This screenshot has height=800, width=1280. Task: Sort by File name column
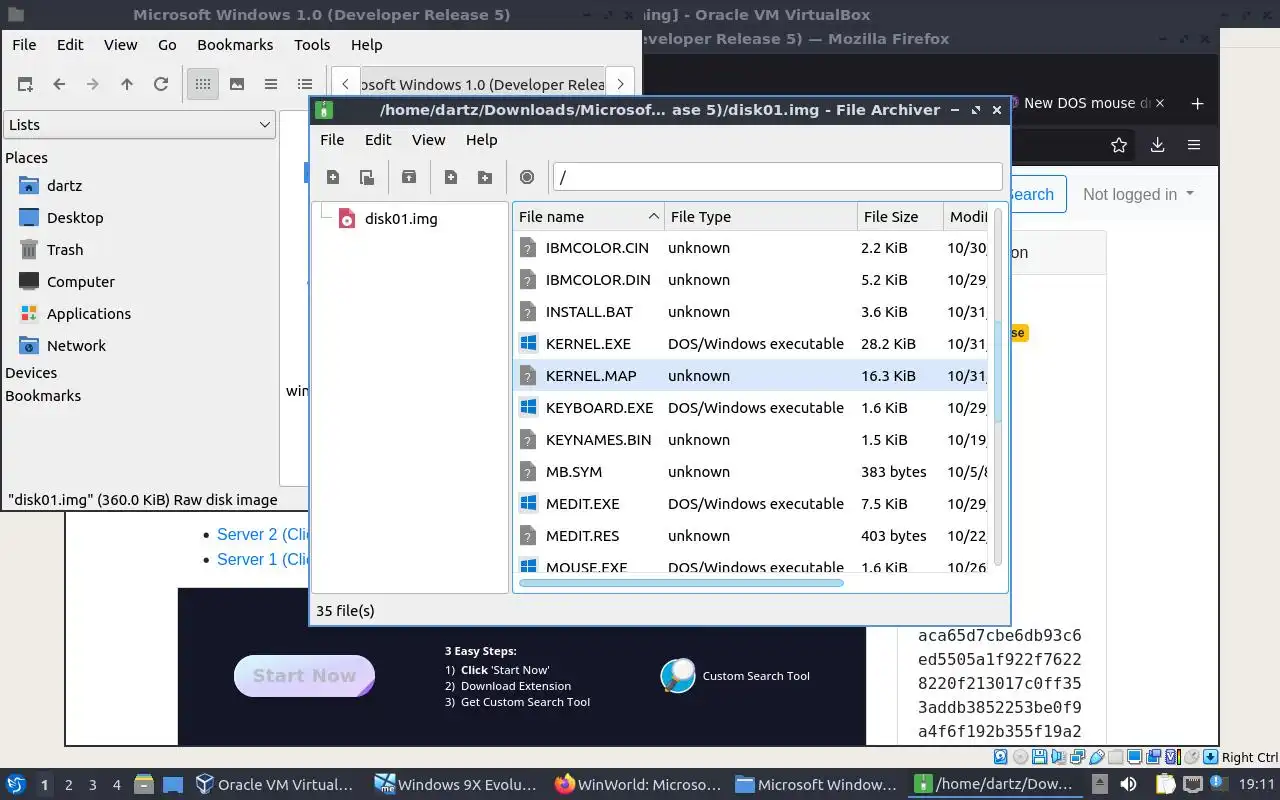click(x=588, y=216)
